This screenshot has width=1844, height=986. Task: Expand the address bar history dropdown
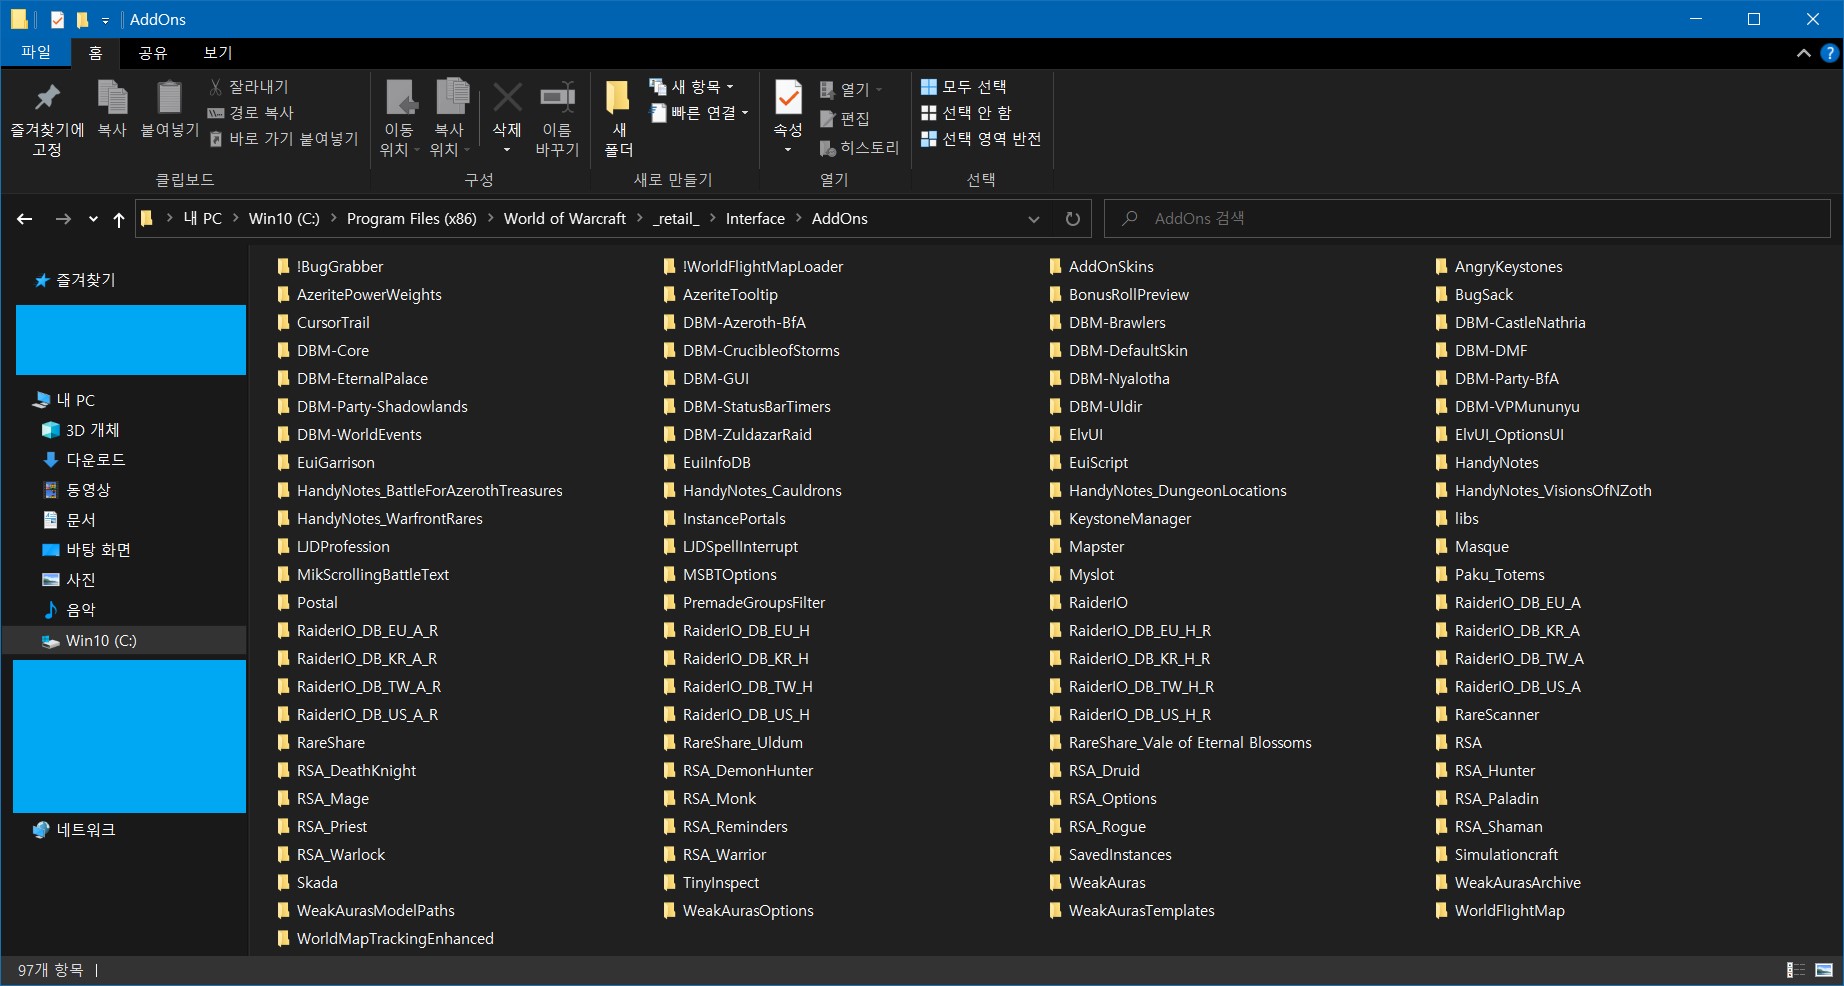pyautogui.click(x=1034, y=219)
